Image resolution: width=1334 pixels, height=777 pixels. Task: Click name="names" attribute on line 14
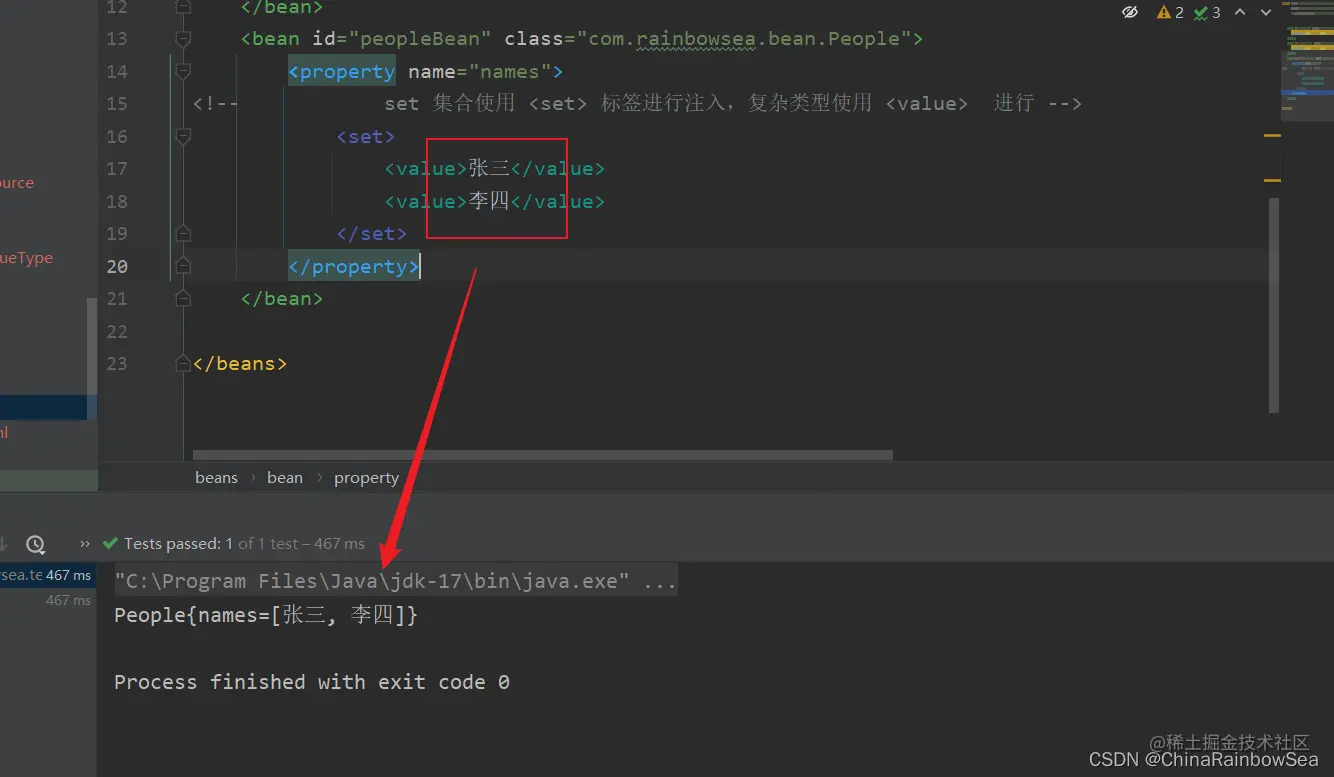(x=480, y=72)
